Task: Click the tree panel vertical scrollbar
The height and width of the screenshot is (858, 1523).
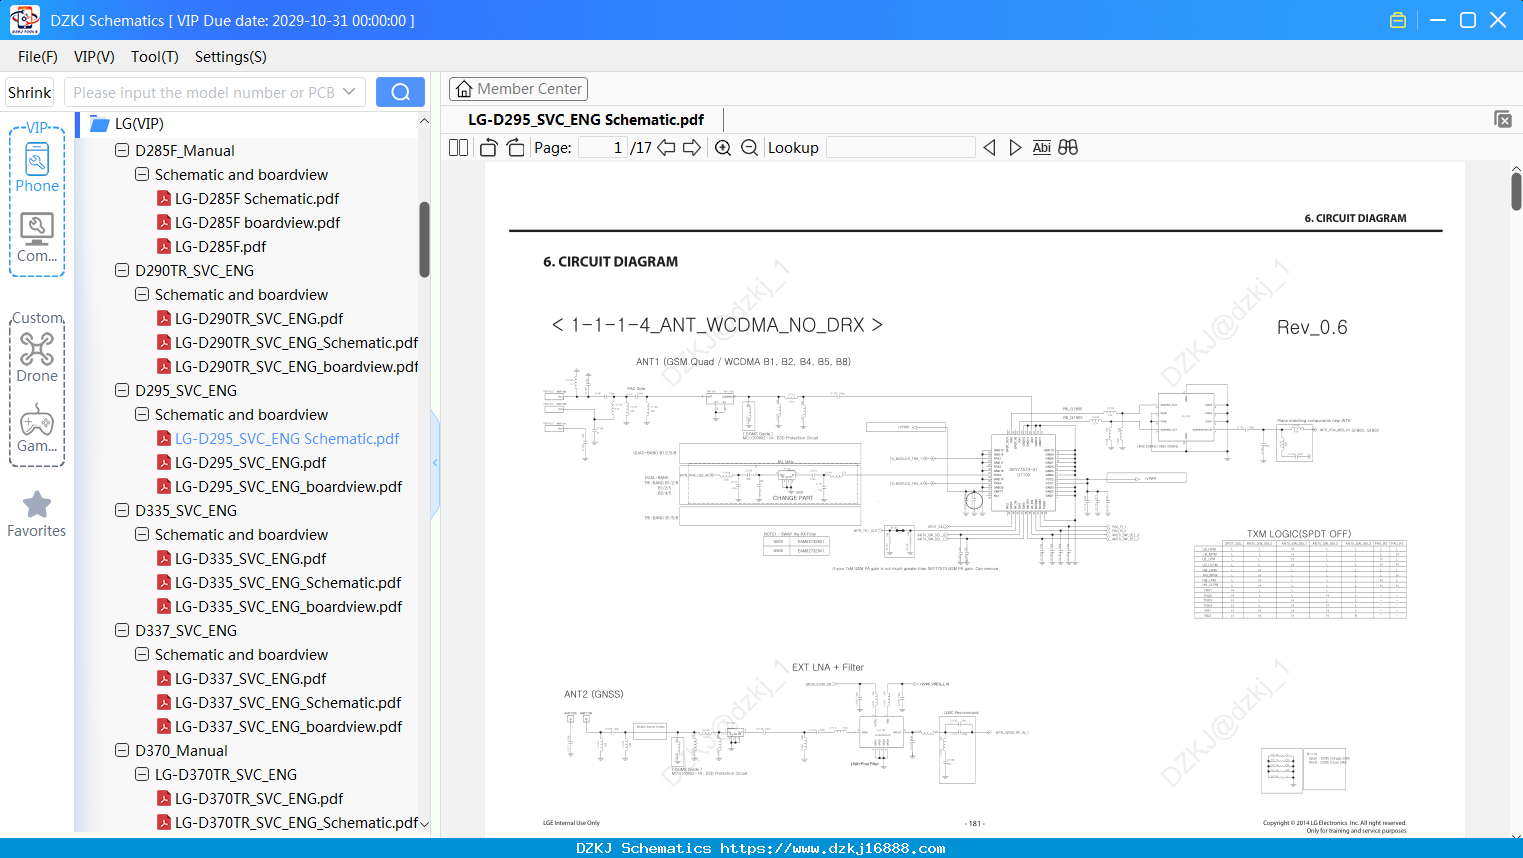Action: [x=424, y=240]
